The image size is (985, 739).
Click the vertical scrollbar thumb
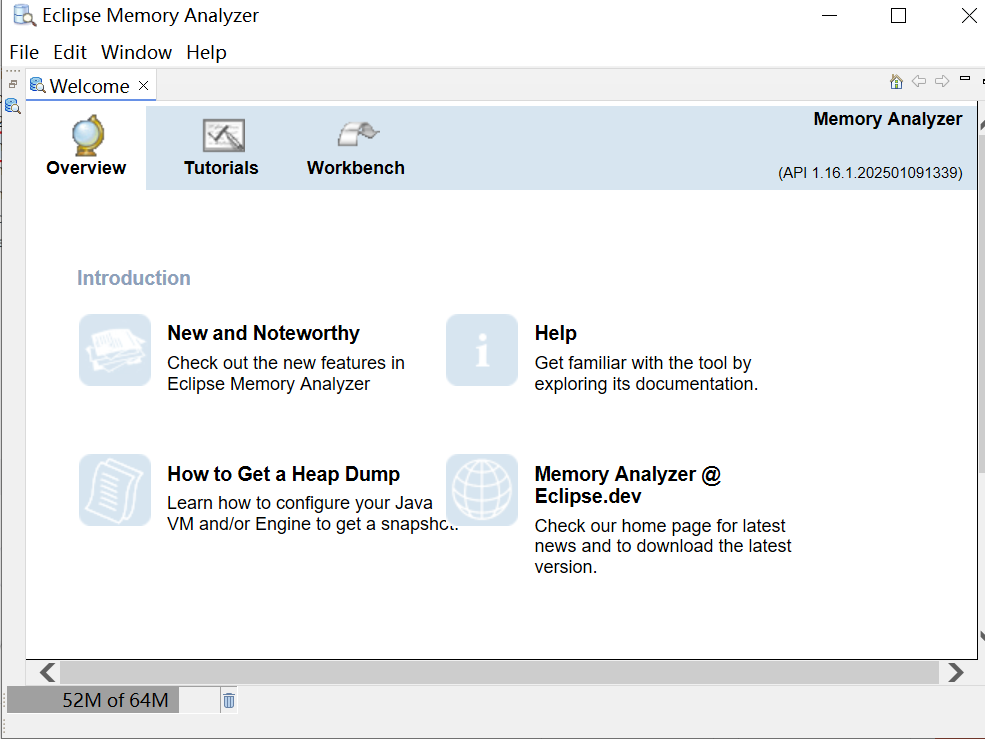(981, 302)
